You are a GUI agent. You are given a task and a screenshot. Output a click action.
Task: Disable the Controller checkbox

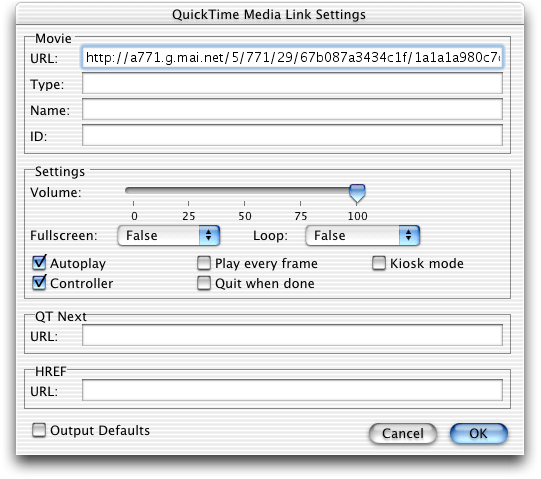39,283
